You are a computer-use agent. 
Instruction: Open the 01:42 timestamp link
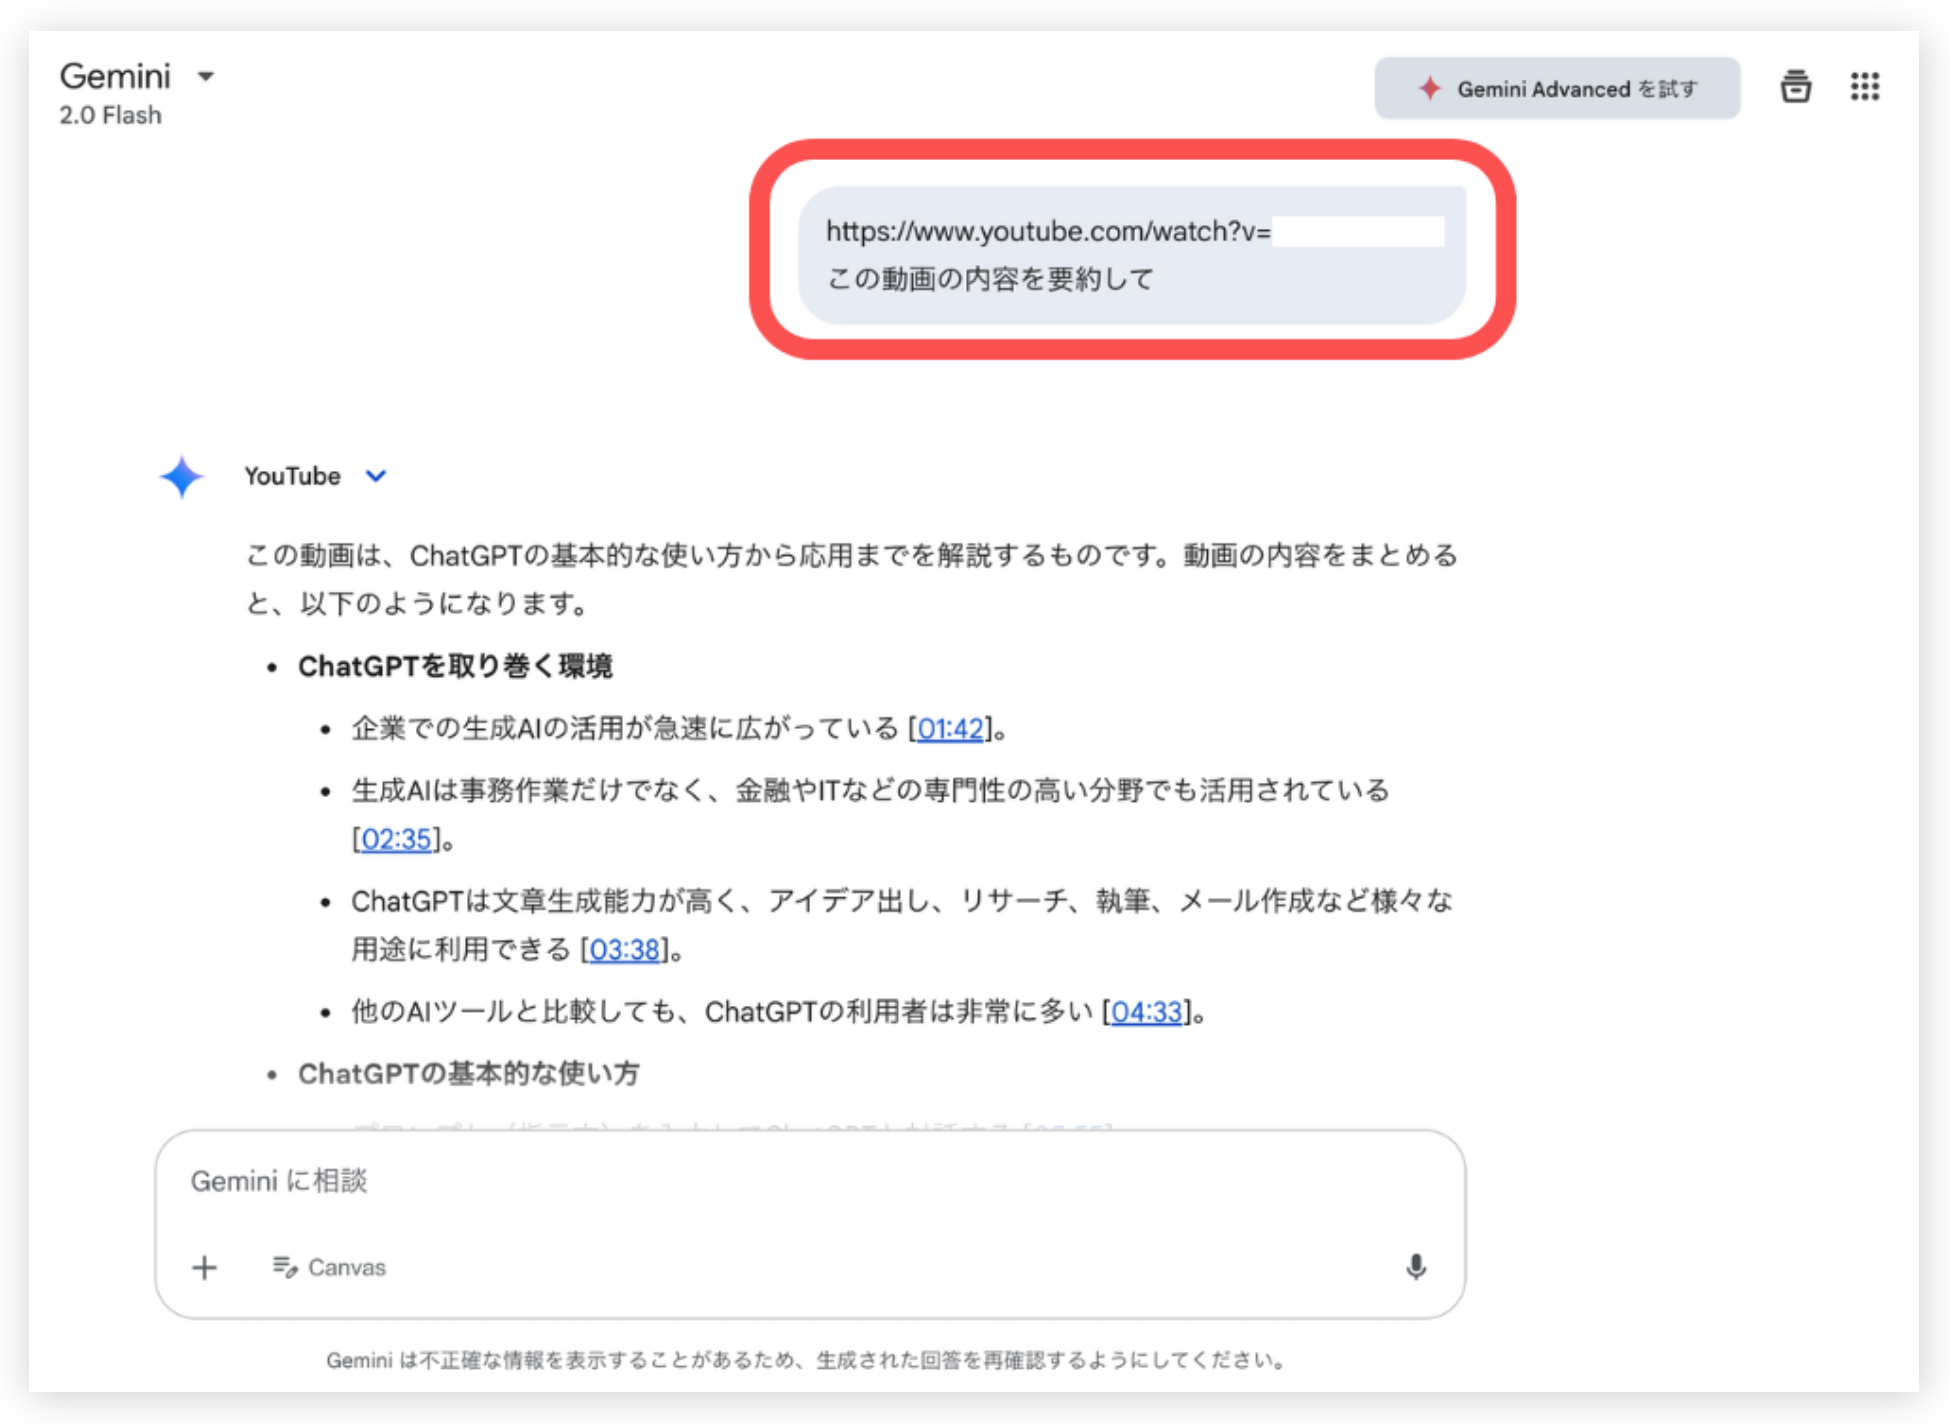click(950, 729)
